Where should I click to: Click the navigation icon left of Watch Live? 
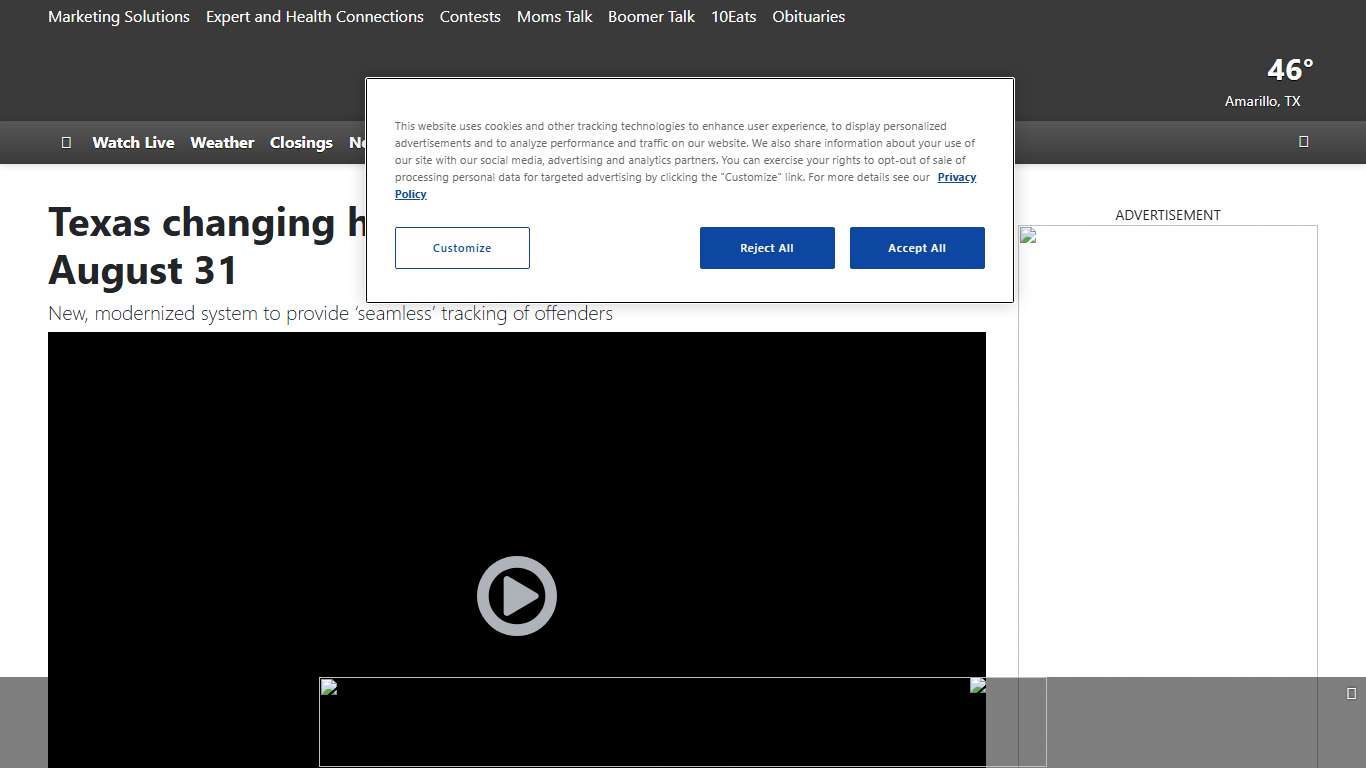pyautogui.click(x=66, y=142)
